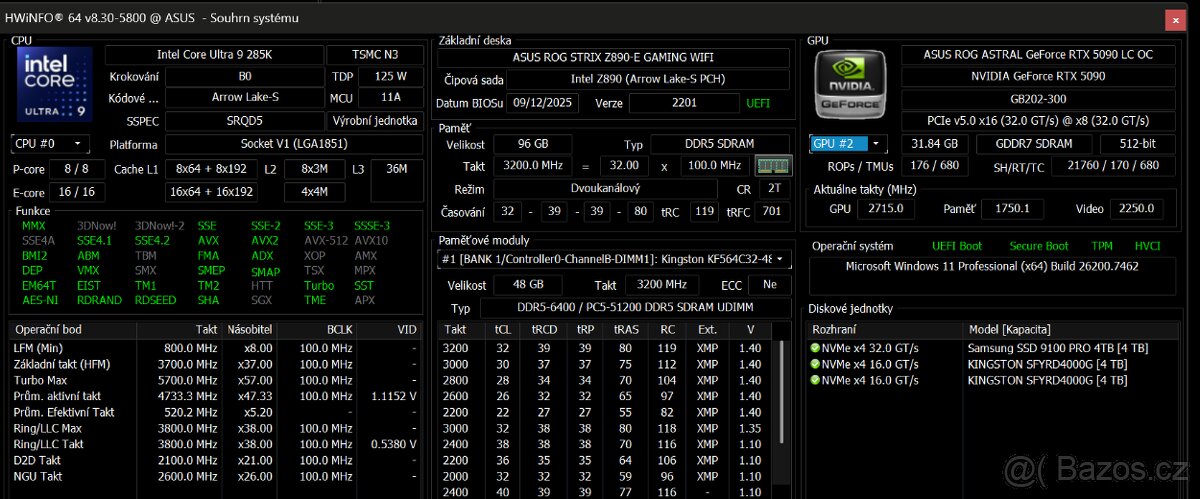Click the green UEFI label by BIOS version
1200x499 pixels.
(758, 103)
